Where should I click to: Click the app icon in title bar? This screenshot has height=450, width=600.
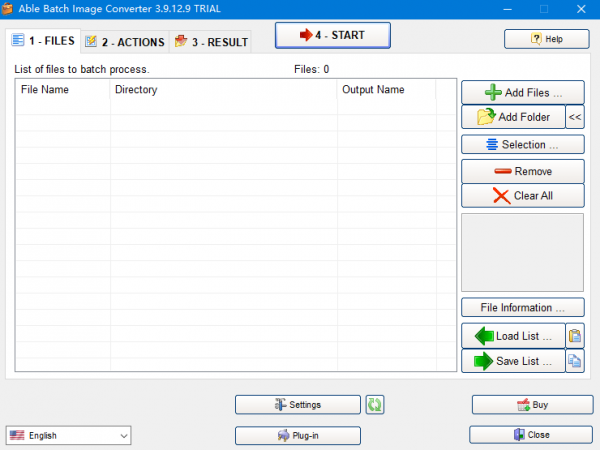point(7,9)
